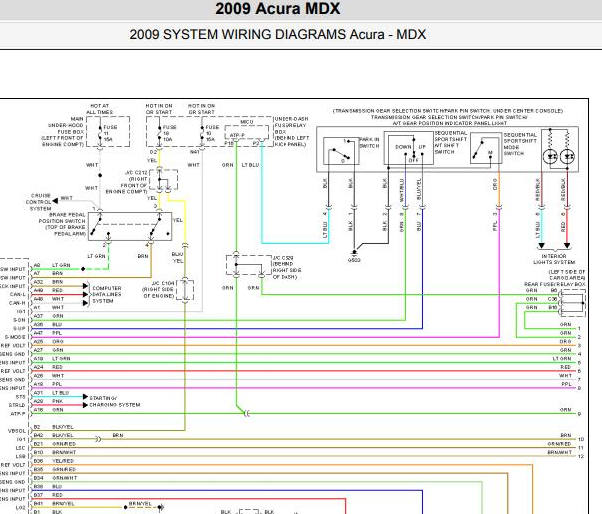Click the 'A16 GRN' pin row
Viewport: 602px width, 514px height.
click(48, 410)
